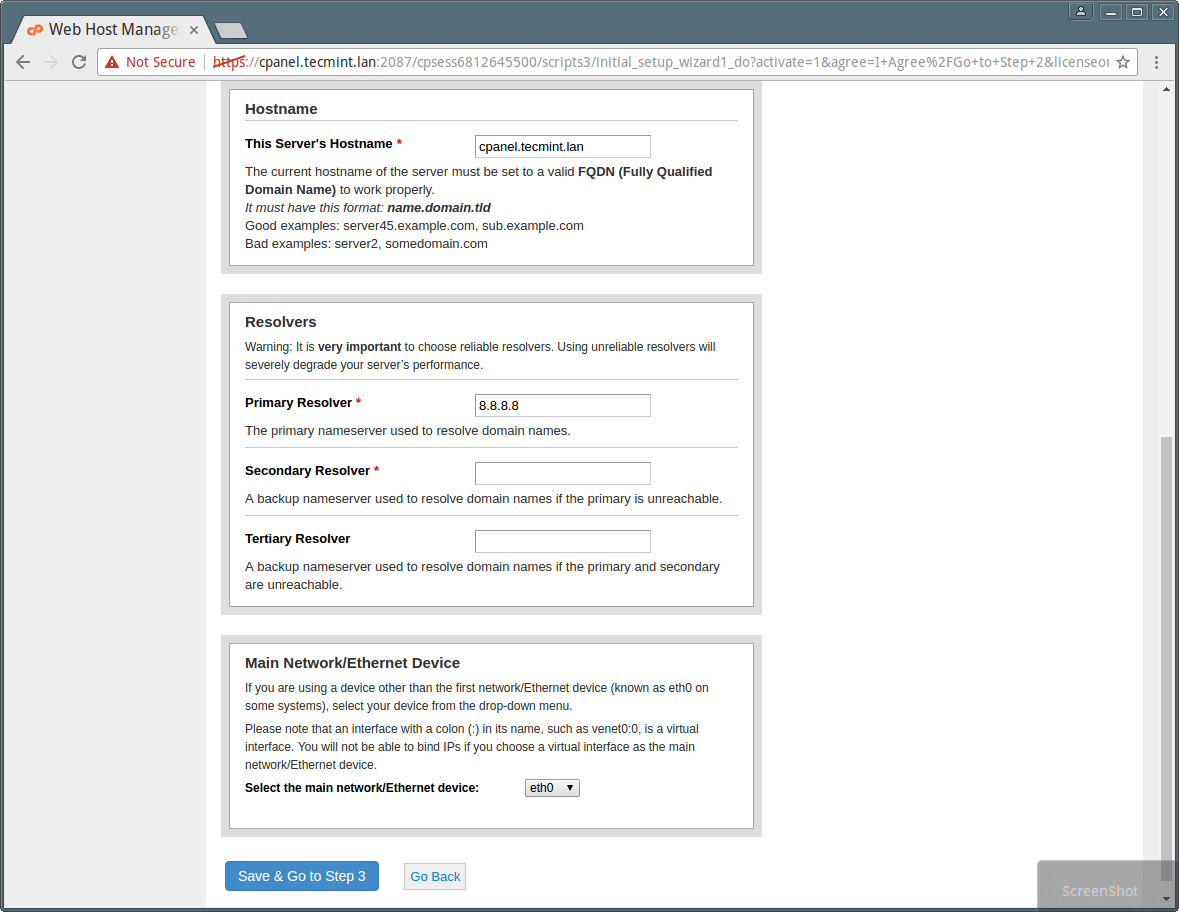This screenshot has height=912, width=1179.
Task: Open the eth0 network device dropdown
Action: coord(552,788)
